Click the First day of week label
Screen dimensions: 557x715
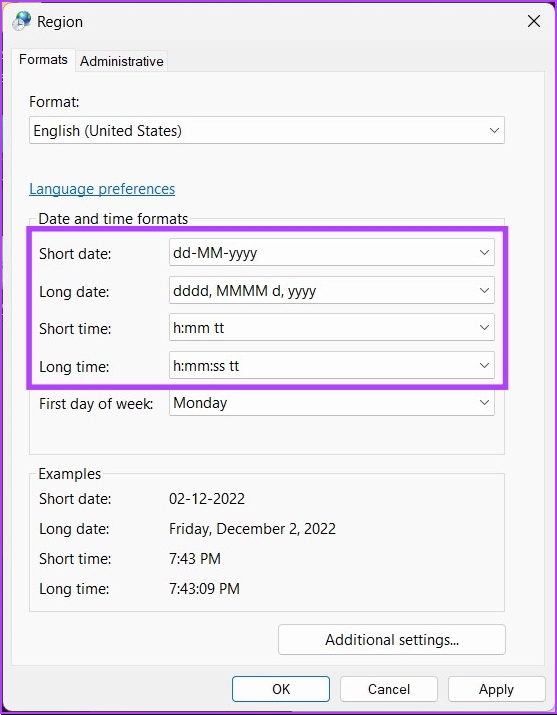click(x=96, y=404)
